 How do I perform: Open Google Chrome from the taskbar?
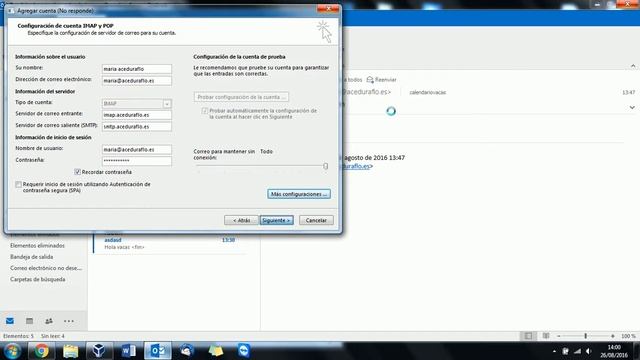point(41,351)
